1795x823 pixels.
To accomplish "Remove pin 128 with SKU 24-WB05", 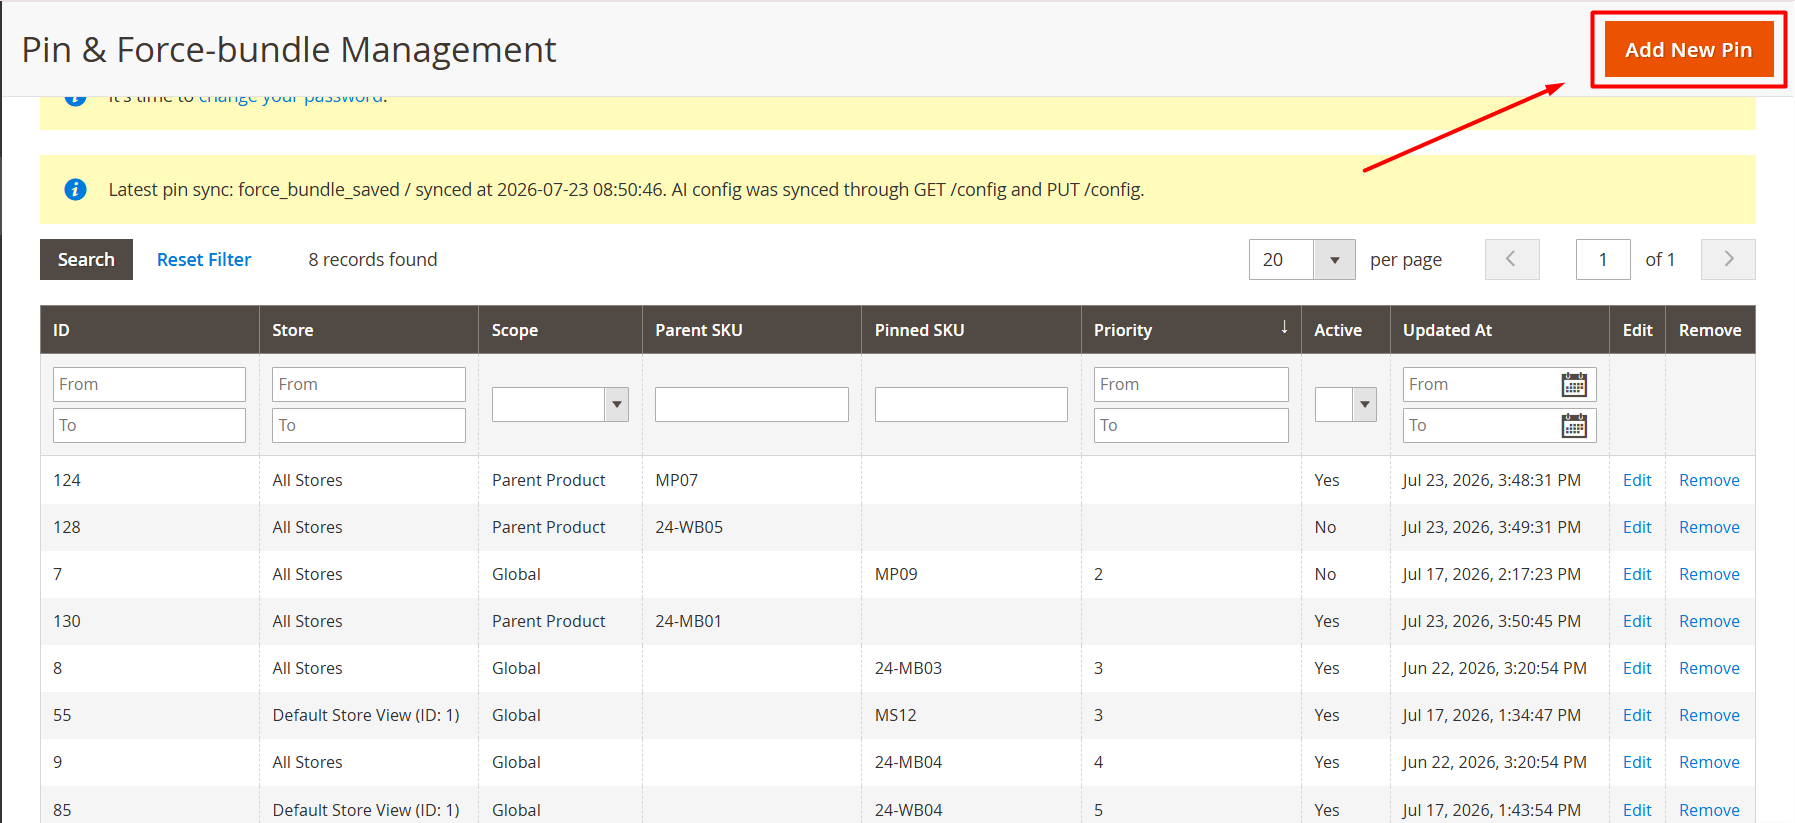I will point(1709,528).
